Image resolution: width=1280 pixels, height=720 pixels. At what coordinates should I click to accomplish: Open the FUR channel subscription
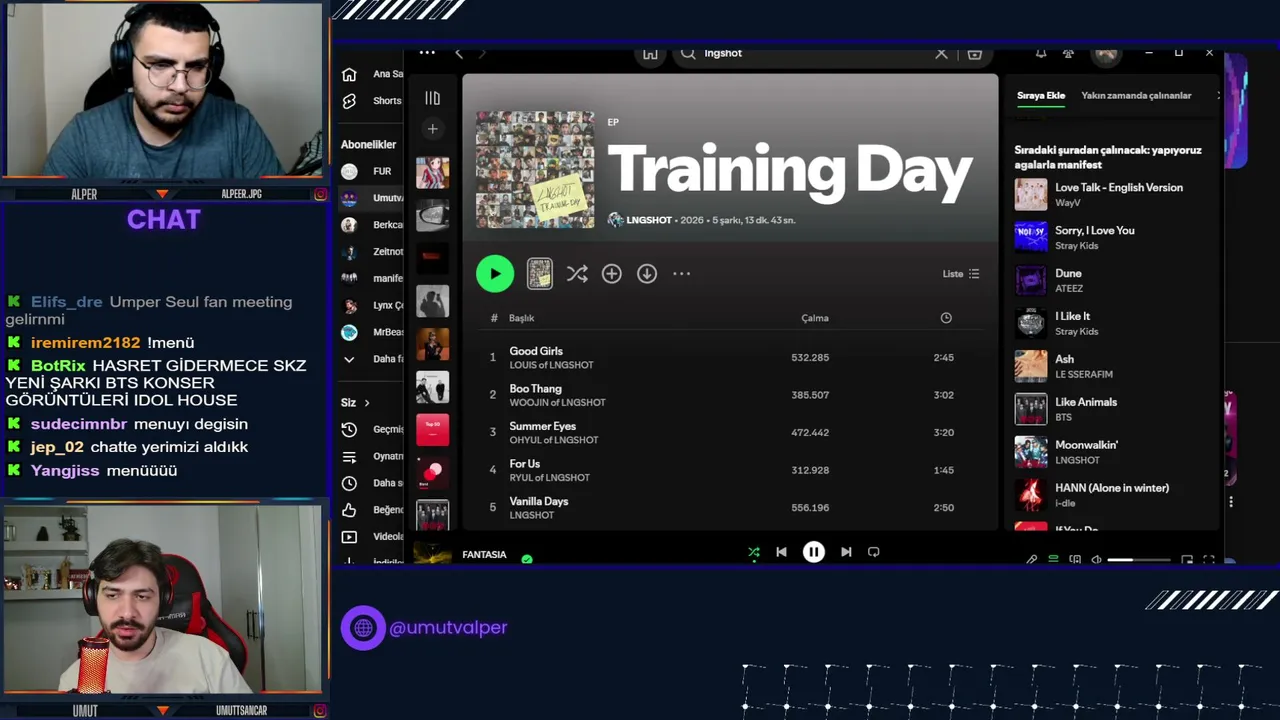(370, 171)
